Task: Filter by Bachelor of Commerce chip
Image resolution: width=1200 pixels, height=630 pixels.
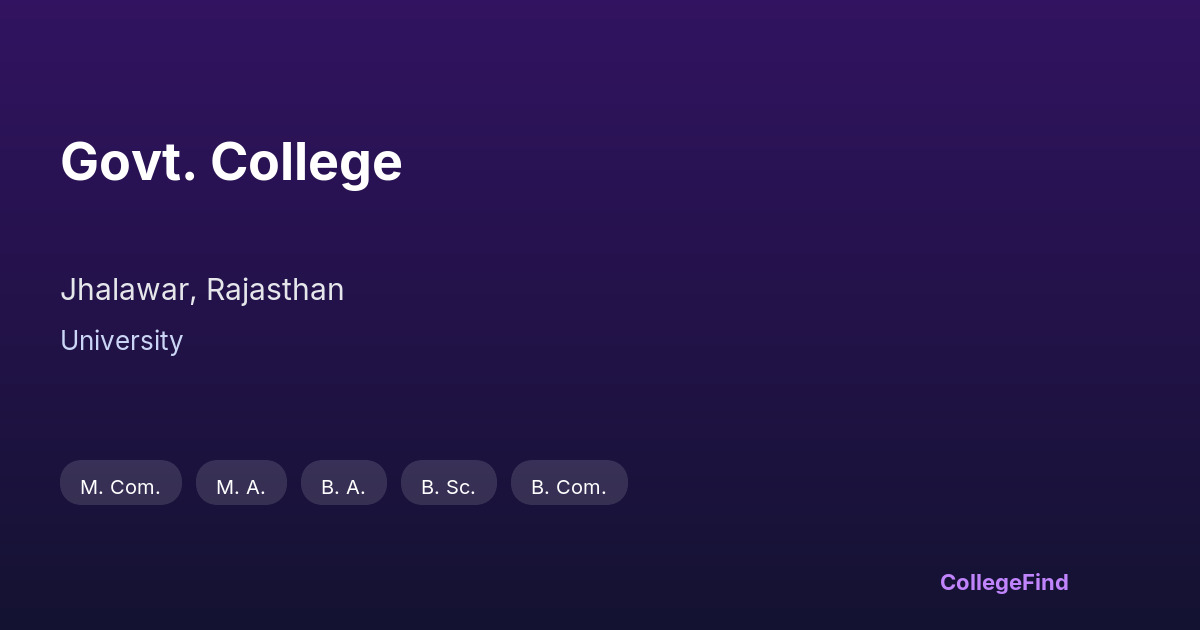Action: pos(568,484)
